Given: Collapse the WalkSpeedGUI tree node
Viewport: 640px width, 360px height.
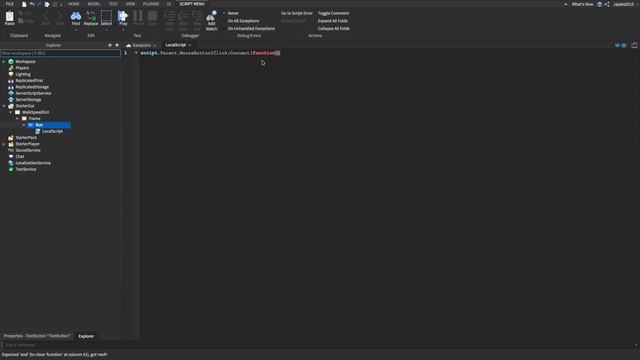Looking at the screenshot, I should (x=11, y=112).
